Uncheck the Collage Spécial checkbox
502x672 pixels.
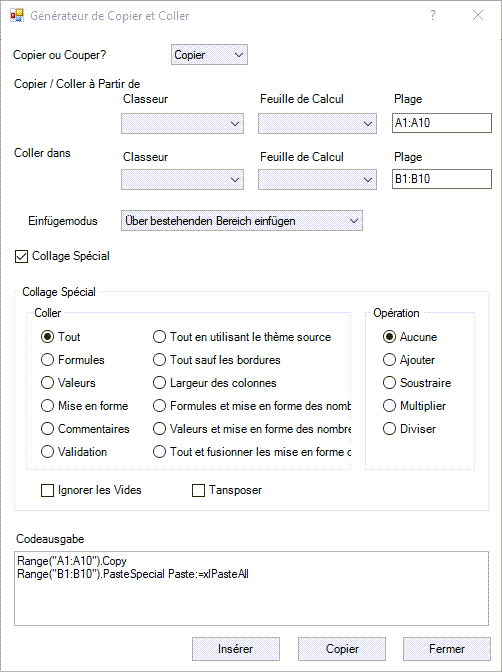[x=21, y=256]
